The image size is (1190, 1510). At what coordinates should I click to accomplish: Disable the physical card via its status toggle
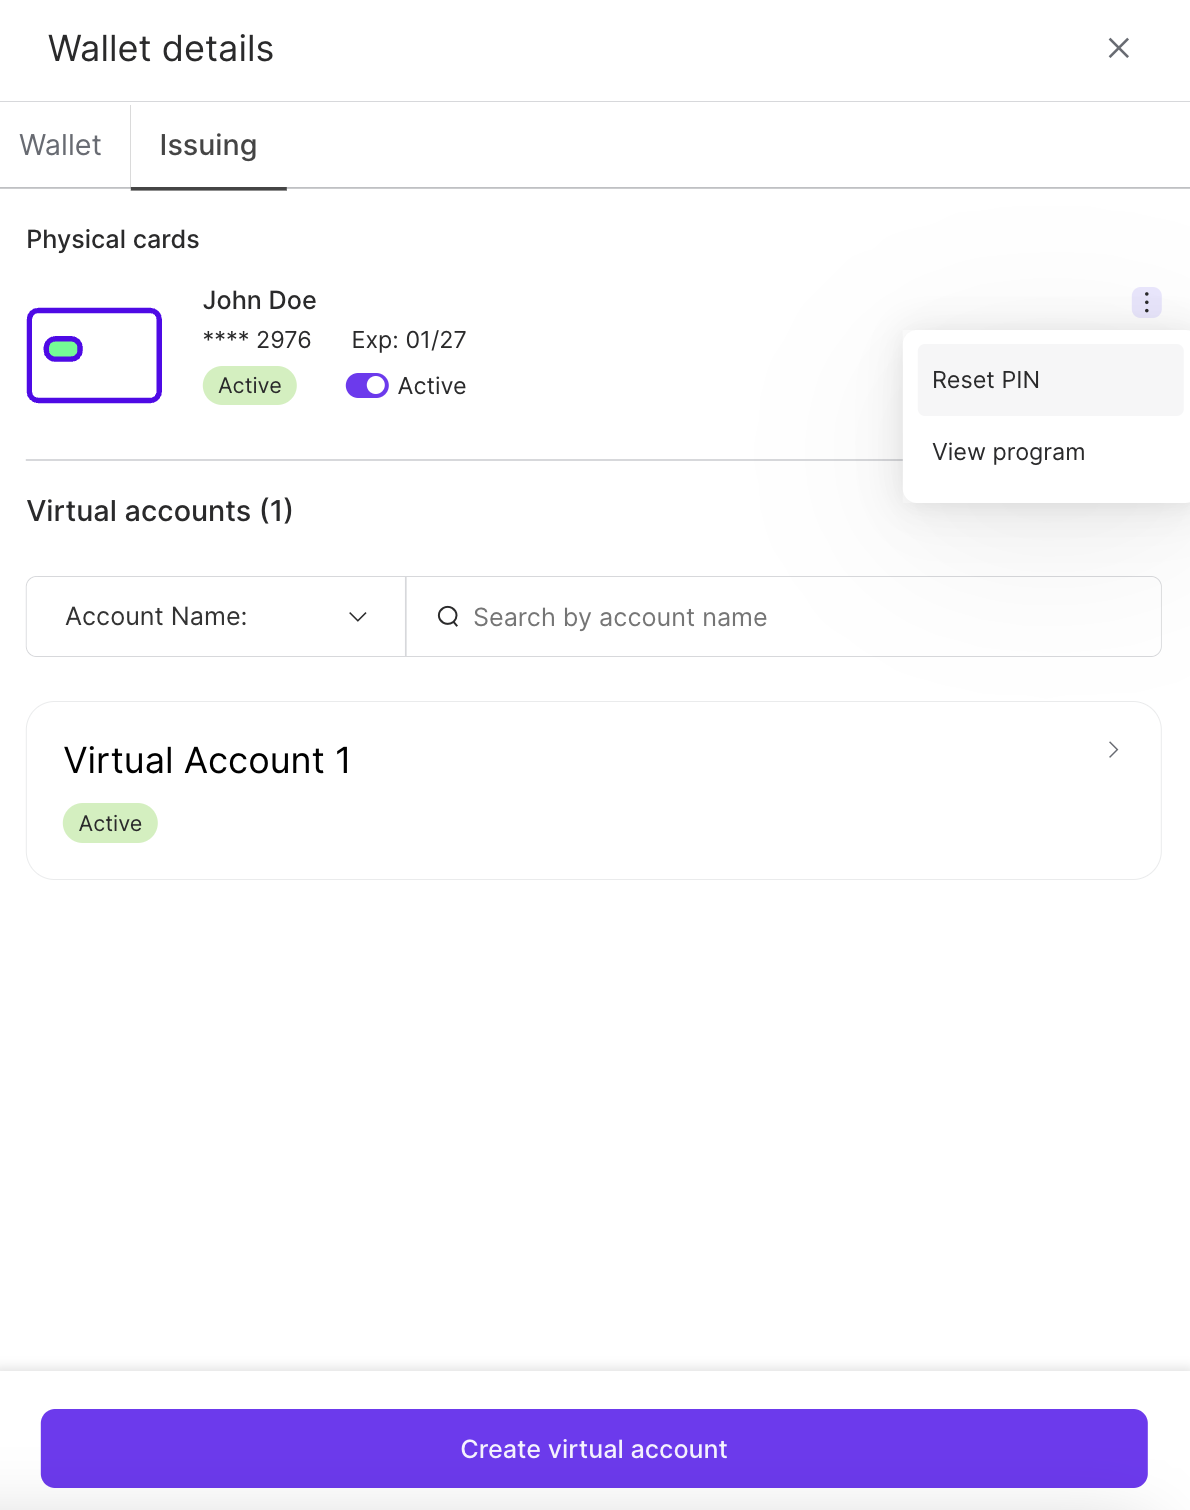point(366,385)
